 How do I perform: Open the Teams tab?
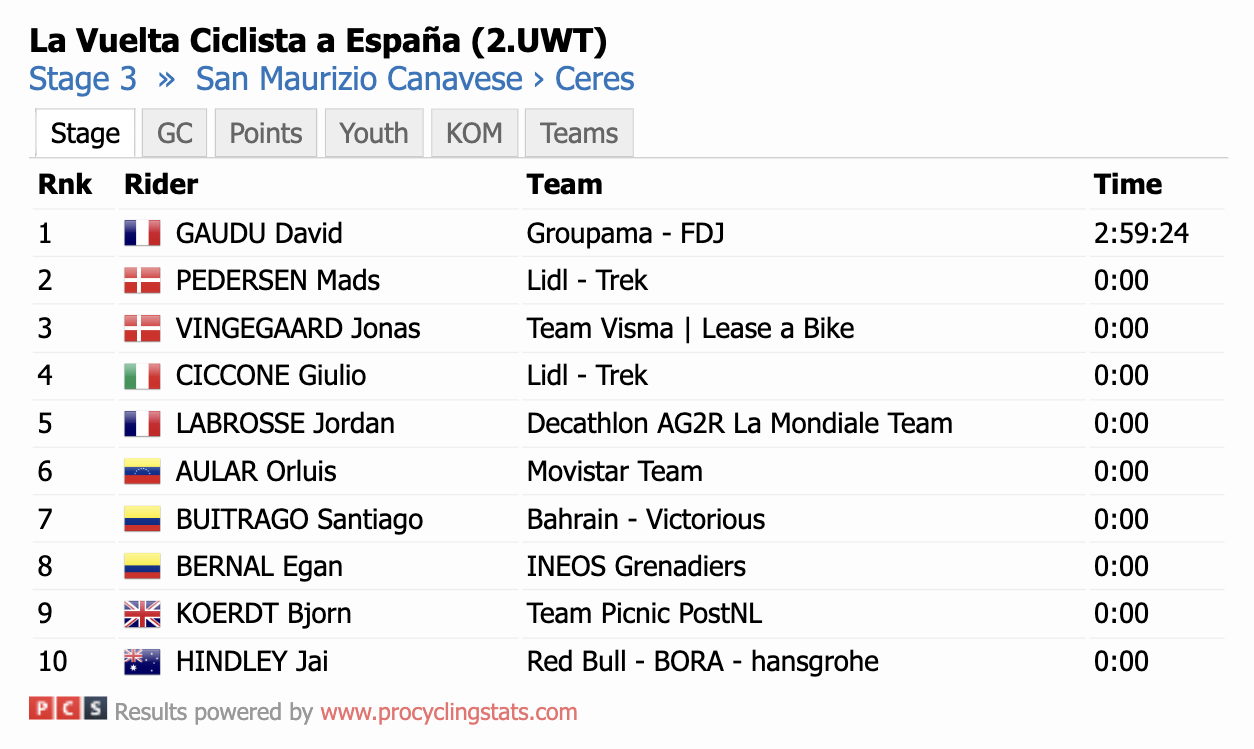579,133
